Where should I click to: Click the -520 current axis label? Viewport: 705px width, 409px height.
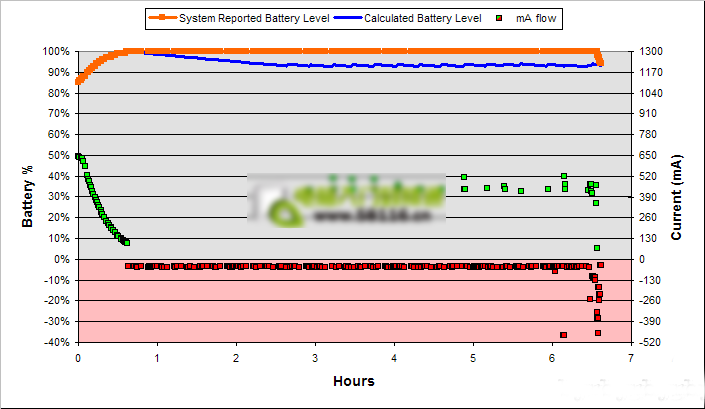pos(650,342)
